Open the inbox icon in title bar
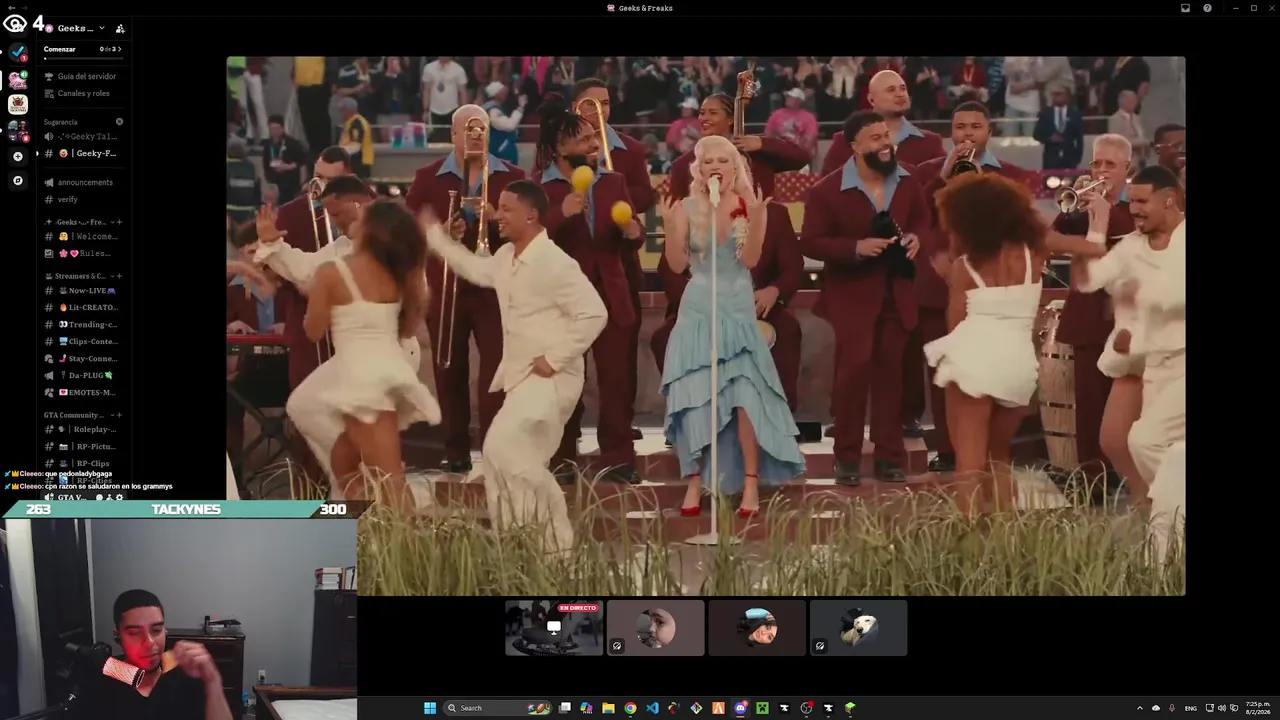Image resolution: width=1280 pixels, height=720 pixels. click(x=1185, y=8)
